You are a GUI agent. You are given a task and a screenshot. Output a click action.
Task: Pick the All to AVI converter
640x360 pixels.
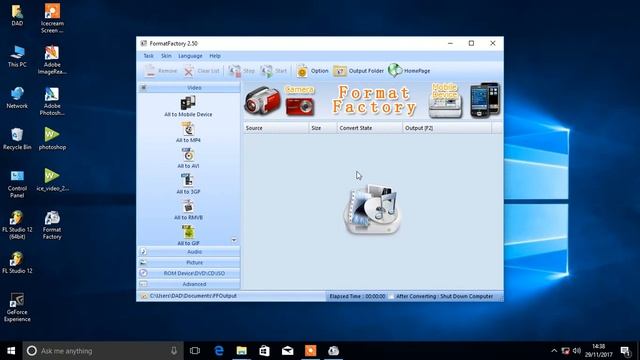[x=188, y=158]
